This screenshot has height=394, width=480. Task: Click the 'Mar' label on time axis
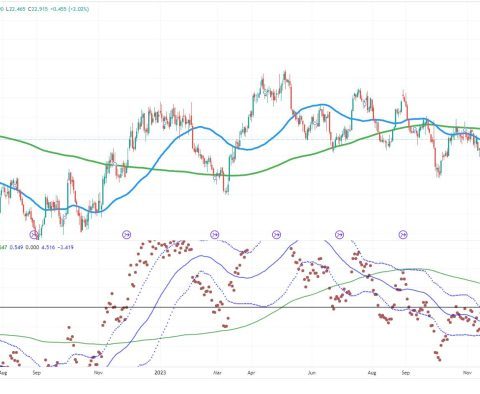point(217,373)
